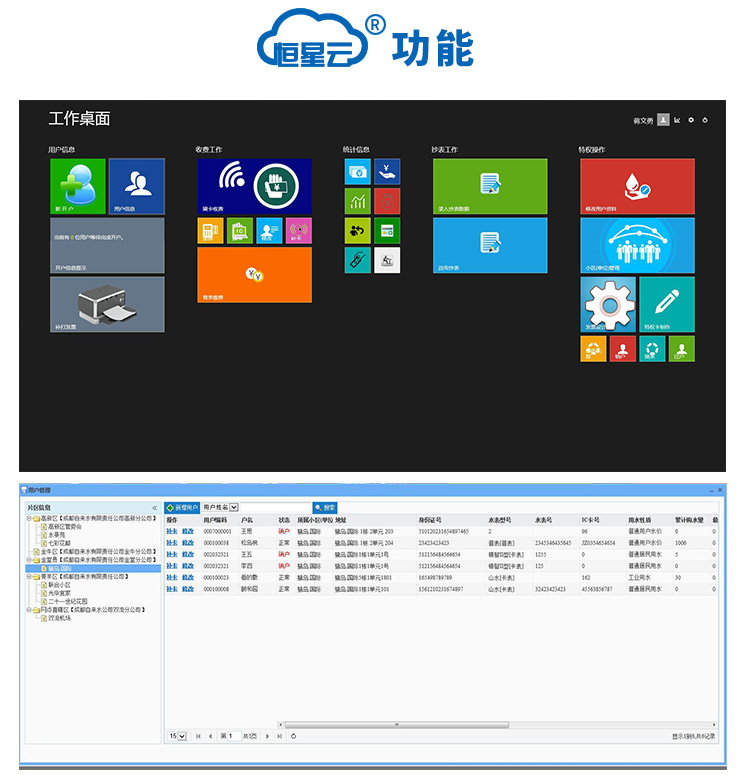The height and width of the screenshot is (775, 750).
Task: Collapse the 网点直辖区 tree node
Action: [x=29, y=610]
